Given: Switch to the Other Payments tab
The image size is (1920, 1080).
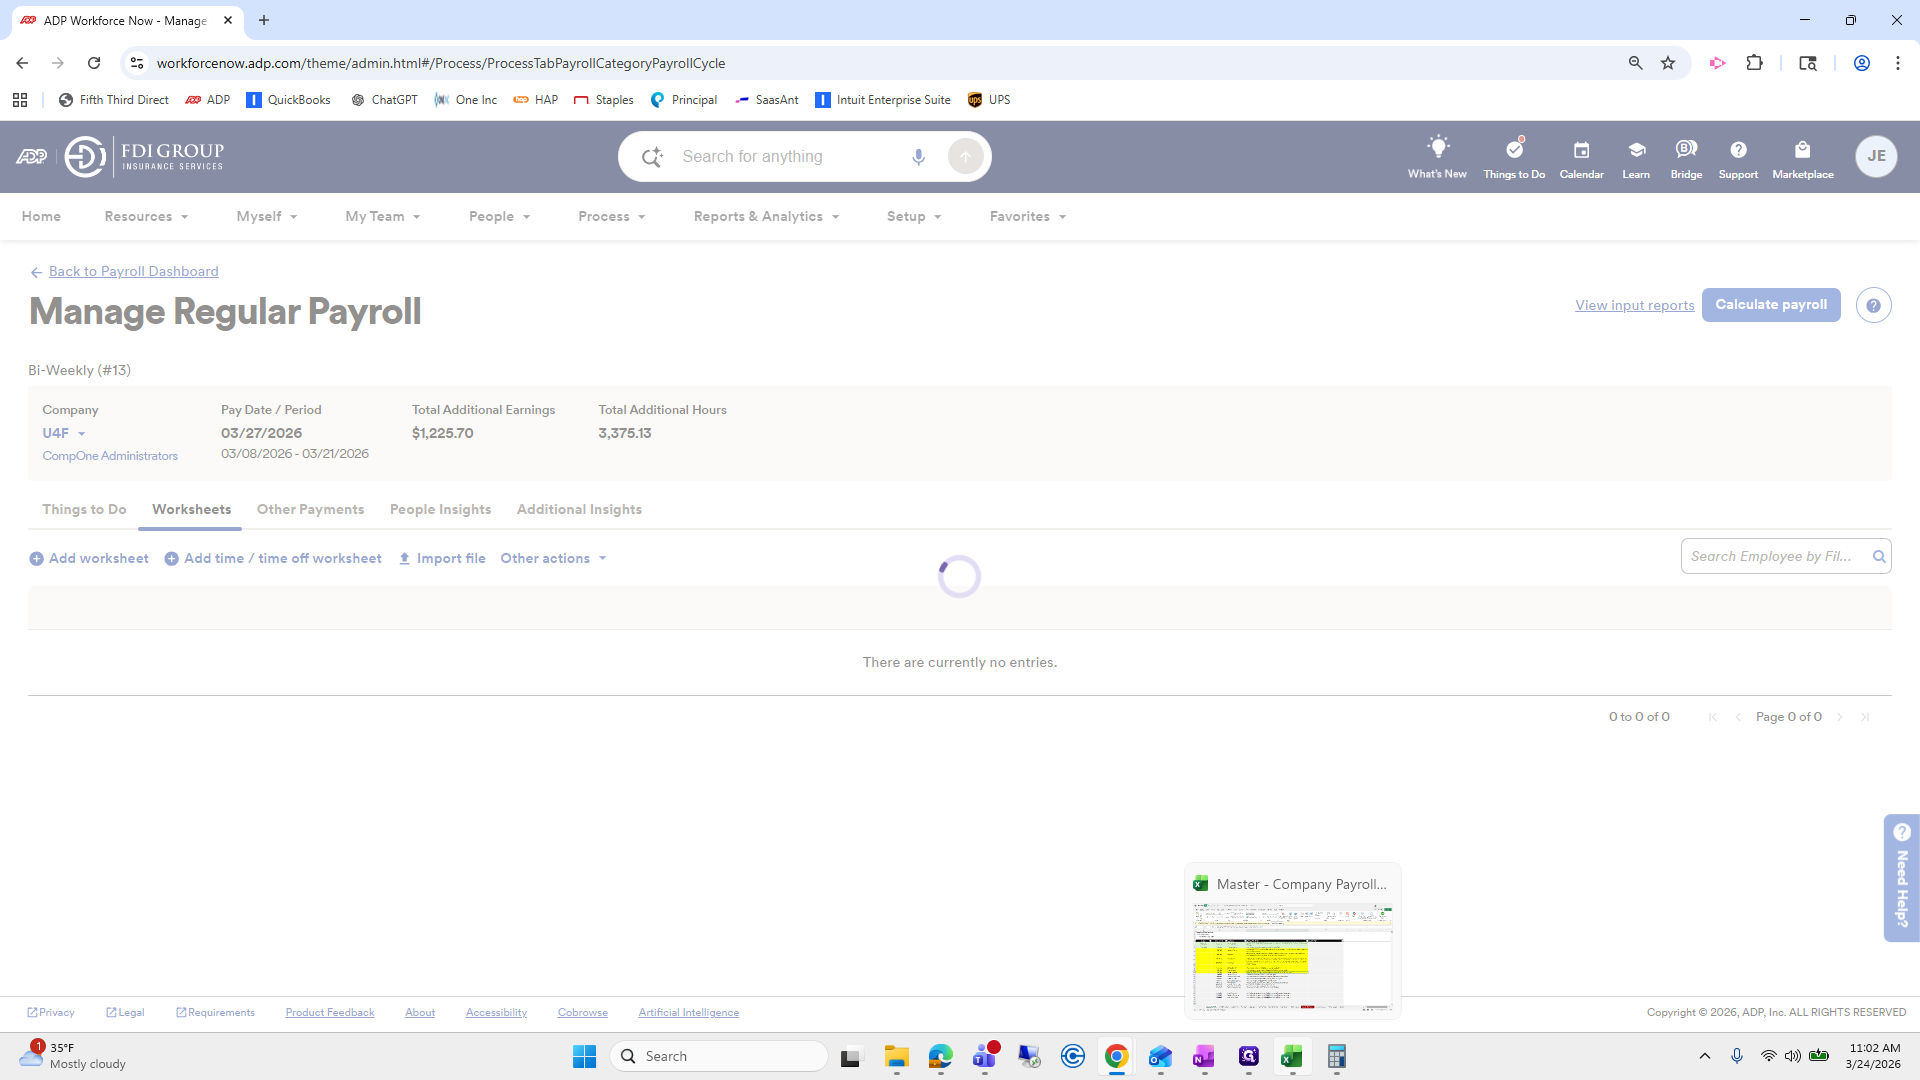Looking at the screenshot, I should click(x=310, y=510).
